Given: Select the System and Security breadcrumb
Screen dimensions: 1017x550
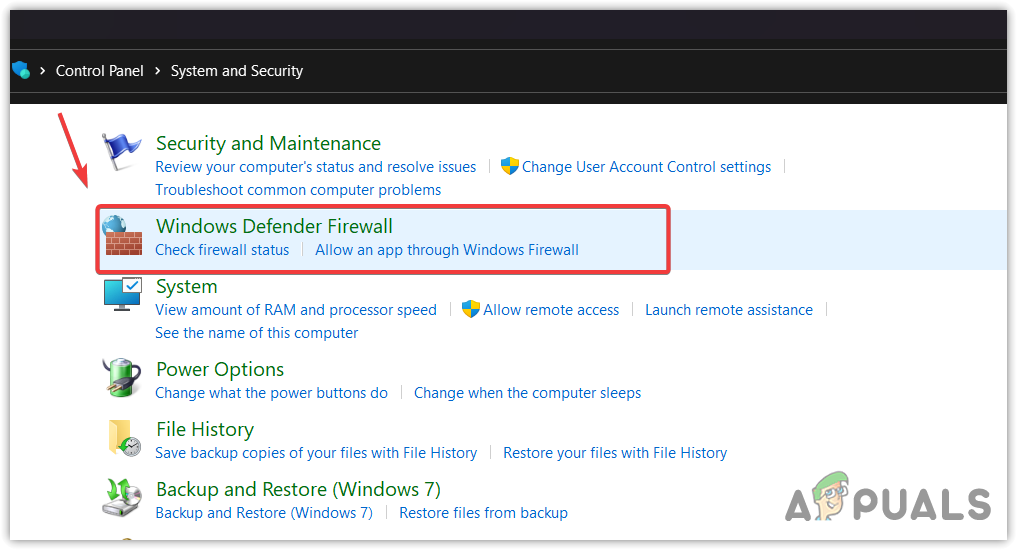Looking at the screenshot, I should [x=237, y=71].
